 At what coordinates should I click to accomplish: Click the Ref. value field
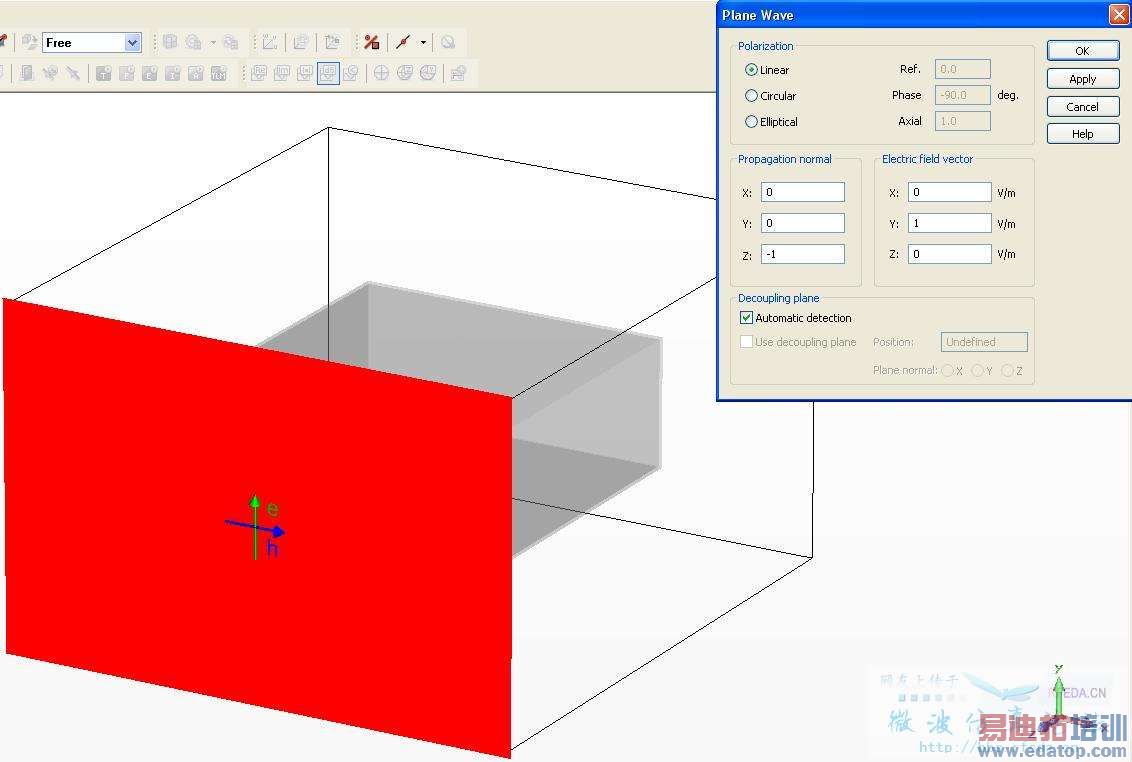[963, 69]
